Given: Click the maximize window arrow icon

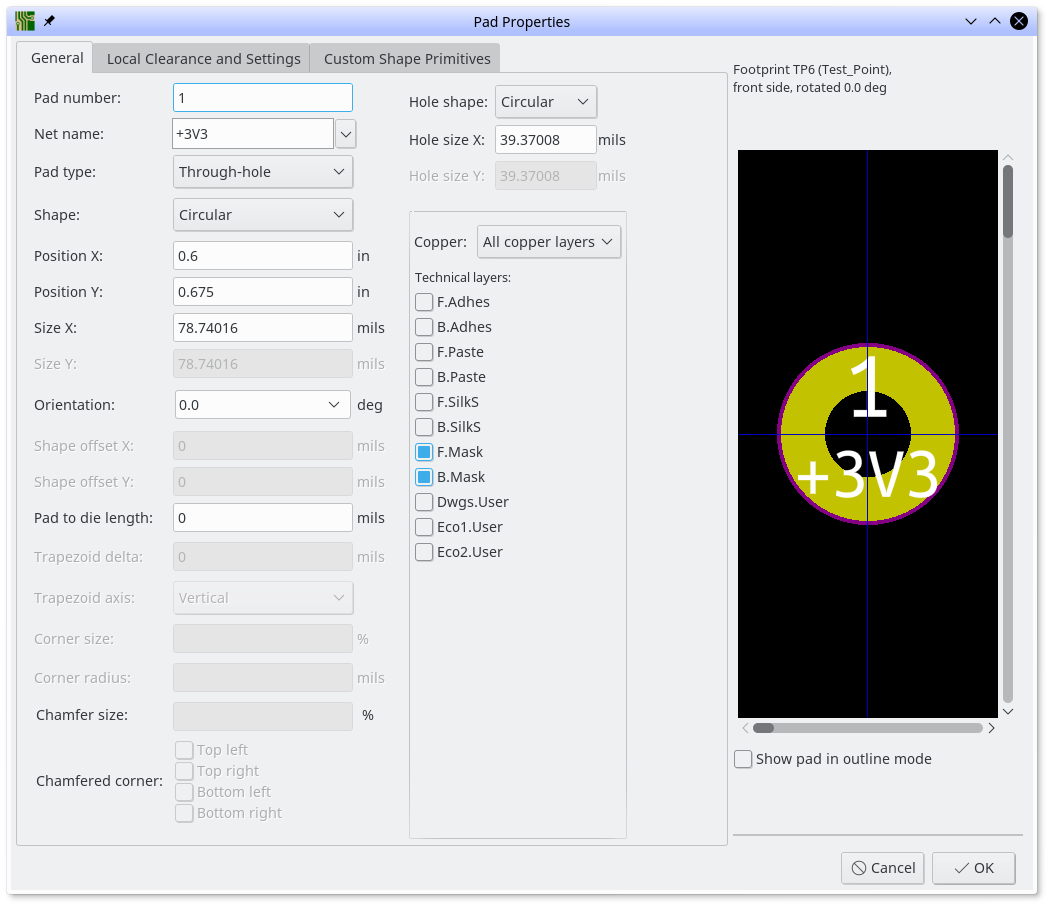Looking at the screenshot, I should click(995, 21).
